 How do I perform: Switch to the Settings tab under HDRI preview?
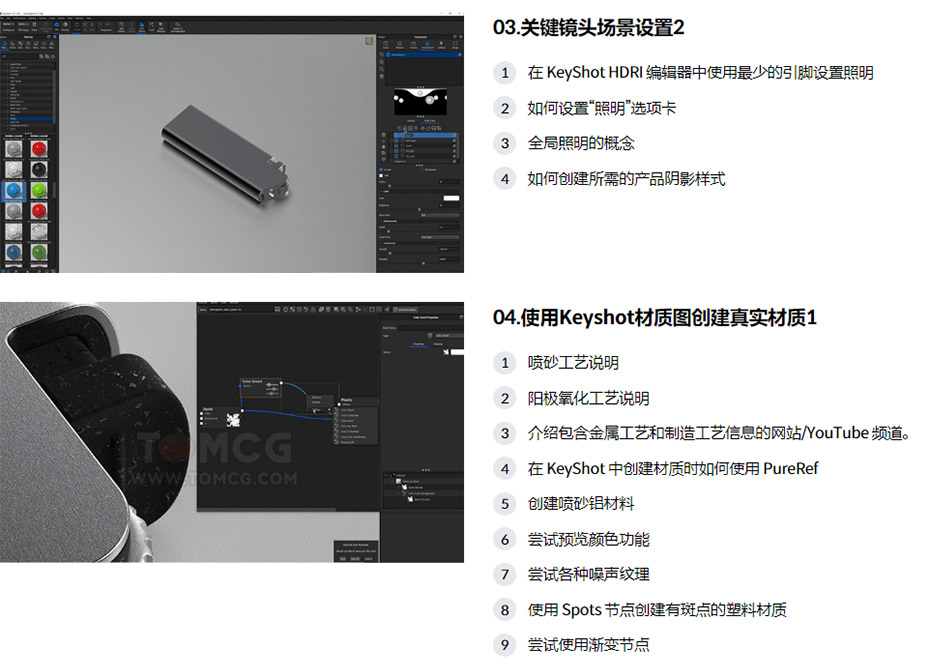coord(411,121)
